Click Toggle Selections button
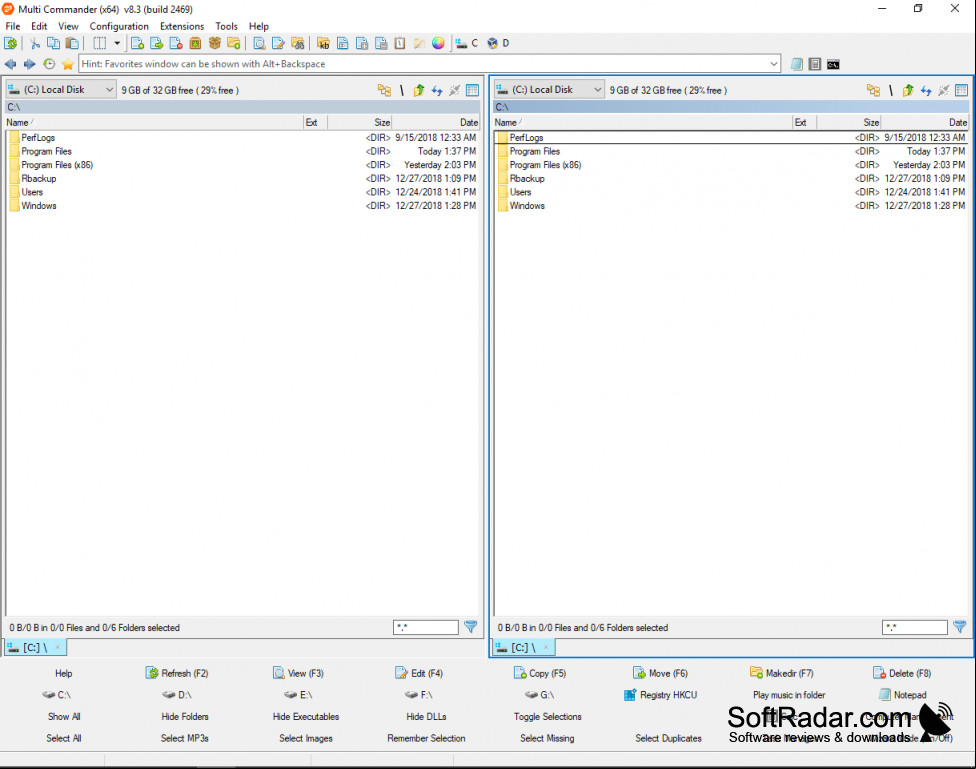Screen dimensions: 976x769 (x=548, y=717)
